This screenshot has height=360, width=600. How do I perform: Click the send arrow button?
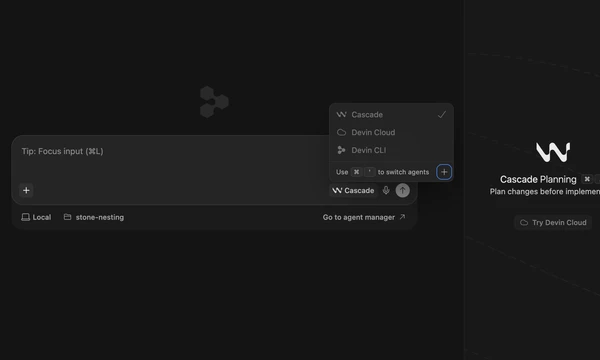(x=403, y=190)
